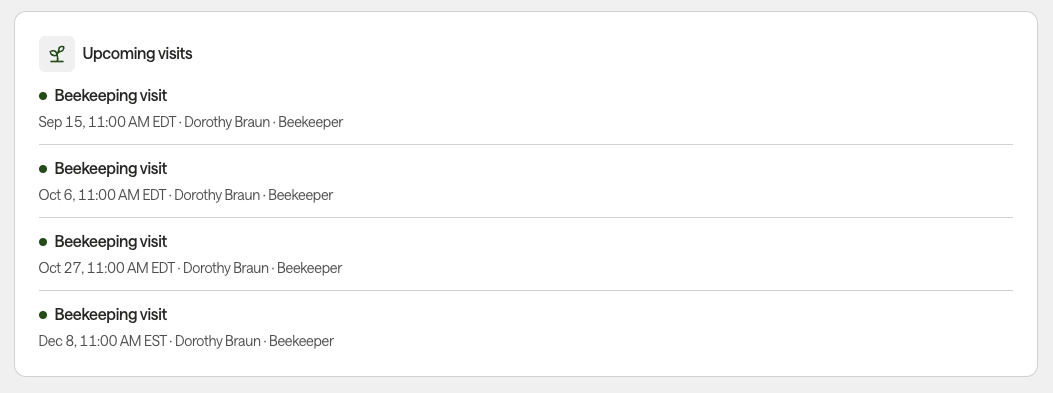
Task: Click Dorothy Braun in the Dec 8 visit
Action: [x=218, y=341]
